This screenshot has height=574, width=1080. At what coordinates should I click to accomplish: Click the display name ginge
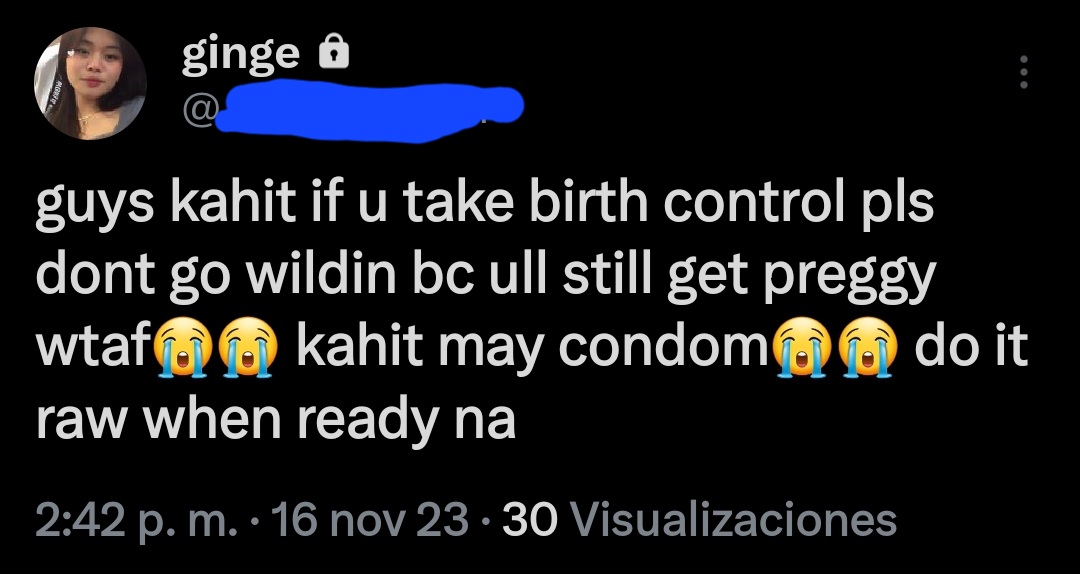(240, 55)
